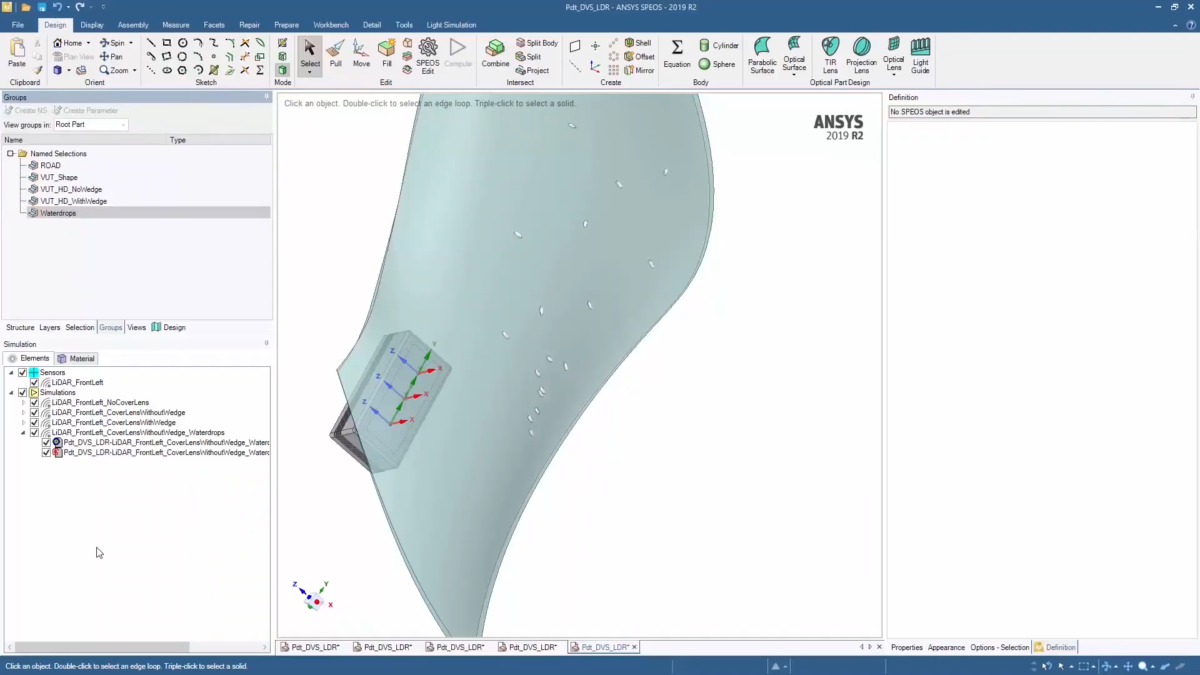Pin the Simulation panel

(x=267, y=344)
